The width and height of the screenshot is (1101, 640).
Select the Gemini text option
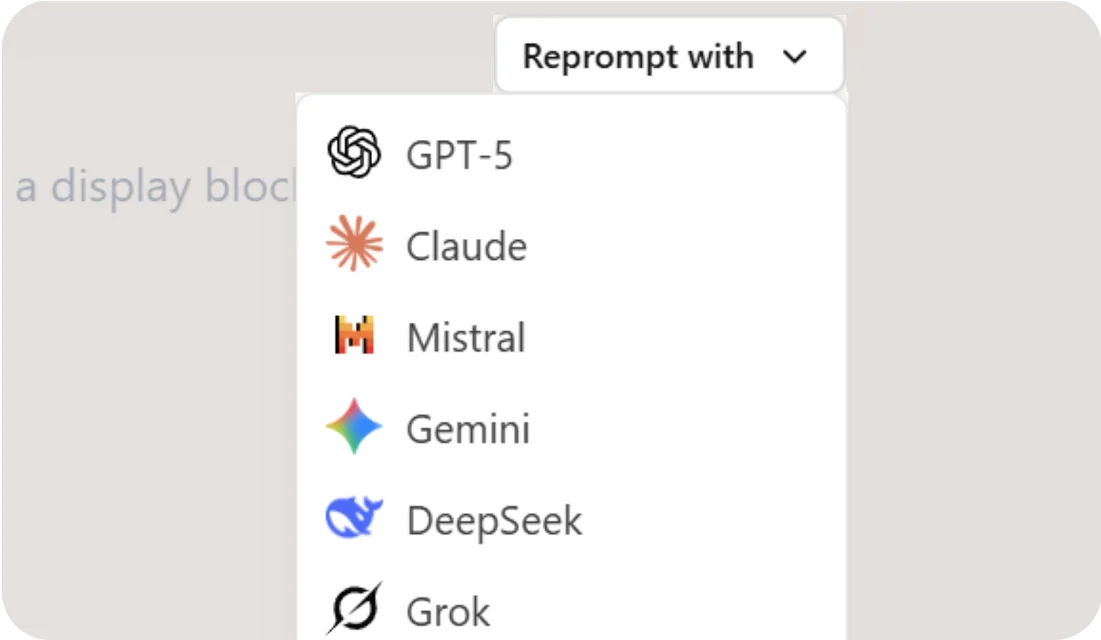468,429
